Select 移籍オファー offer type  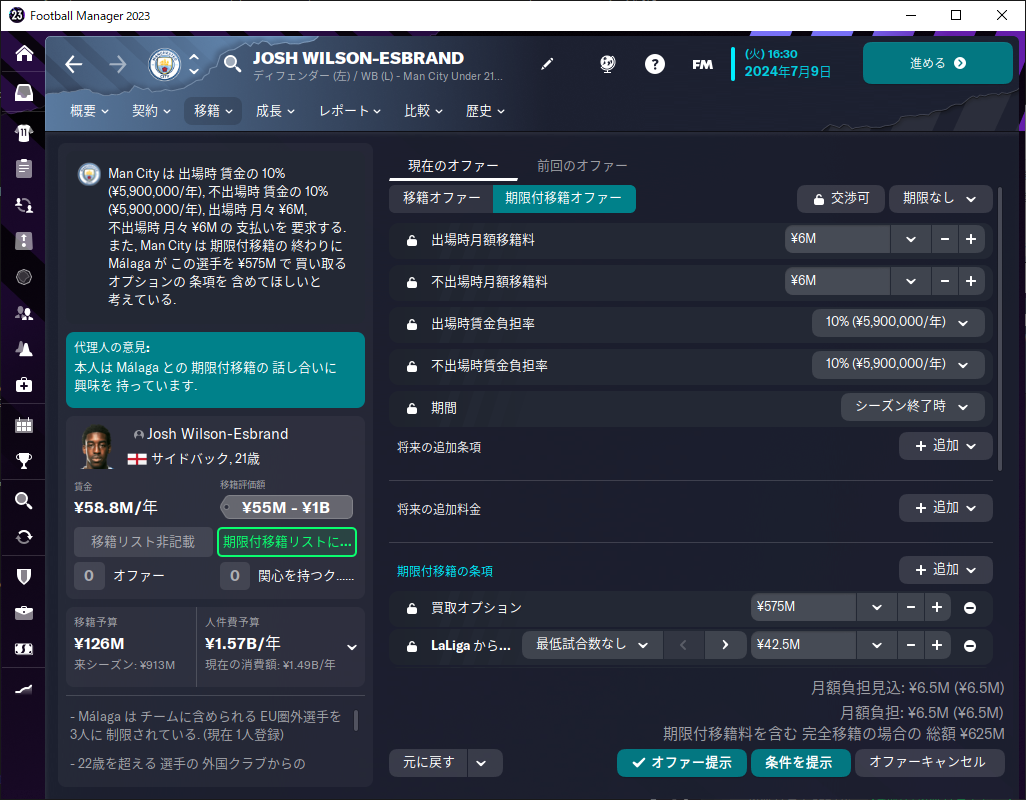[x=441, y=198]
